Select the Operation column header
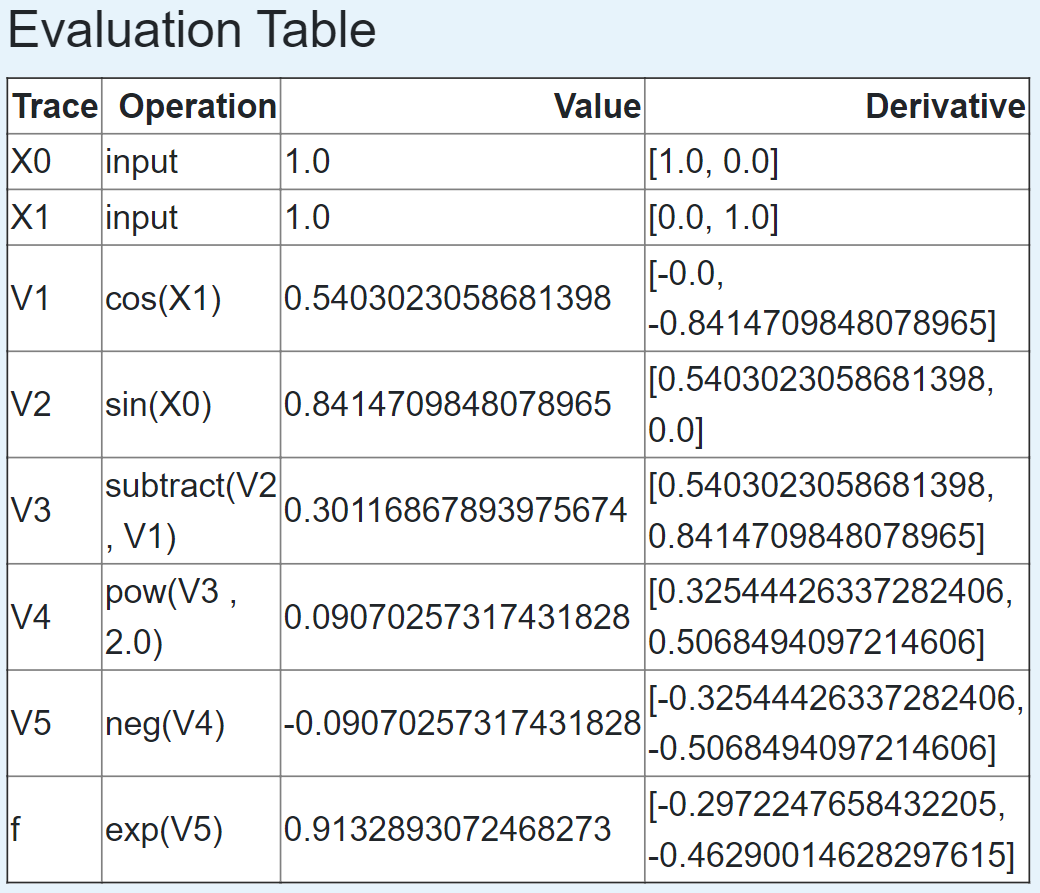 coord(191,106)
